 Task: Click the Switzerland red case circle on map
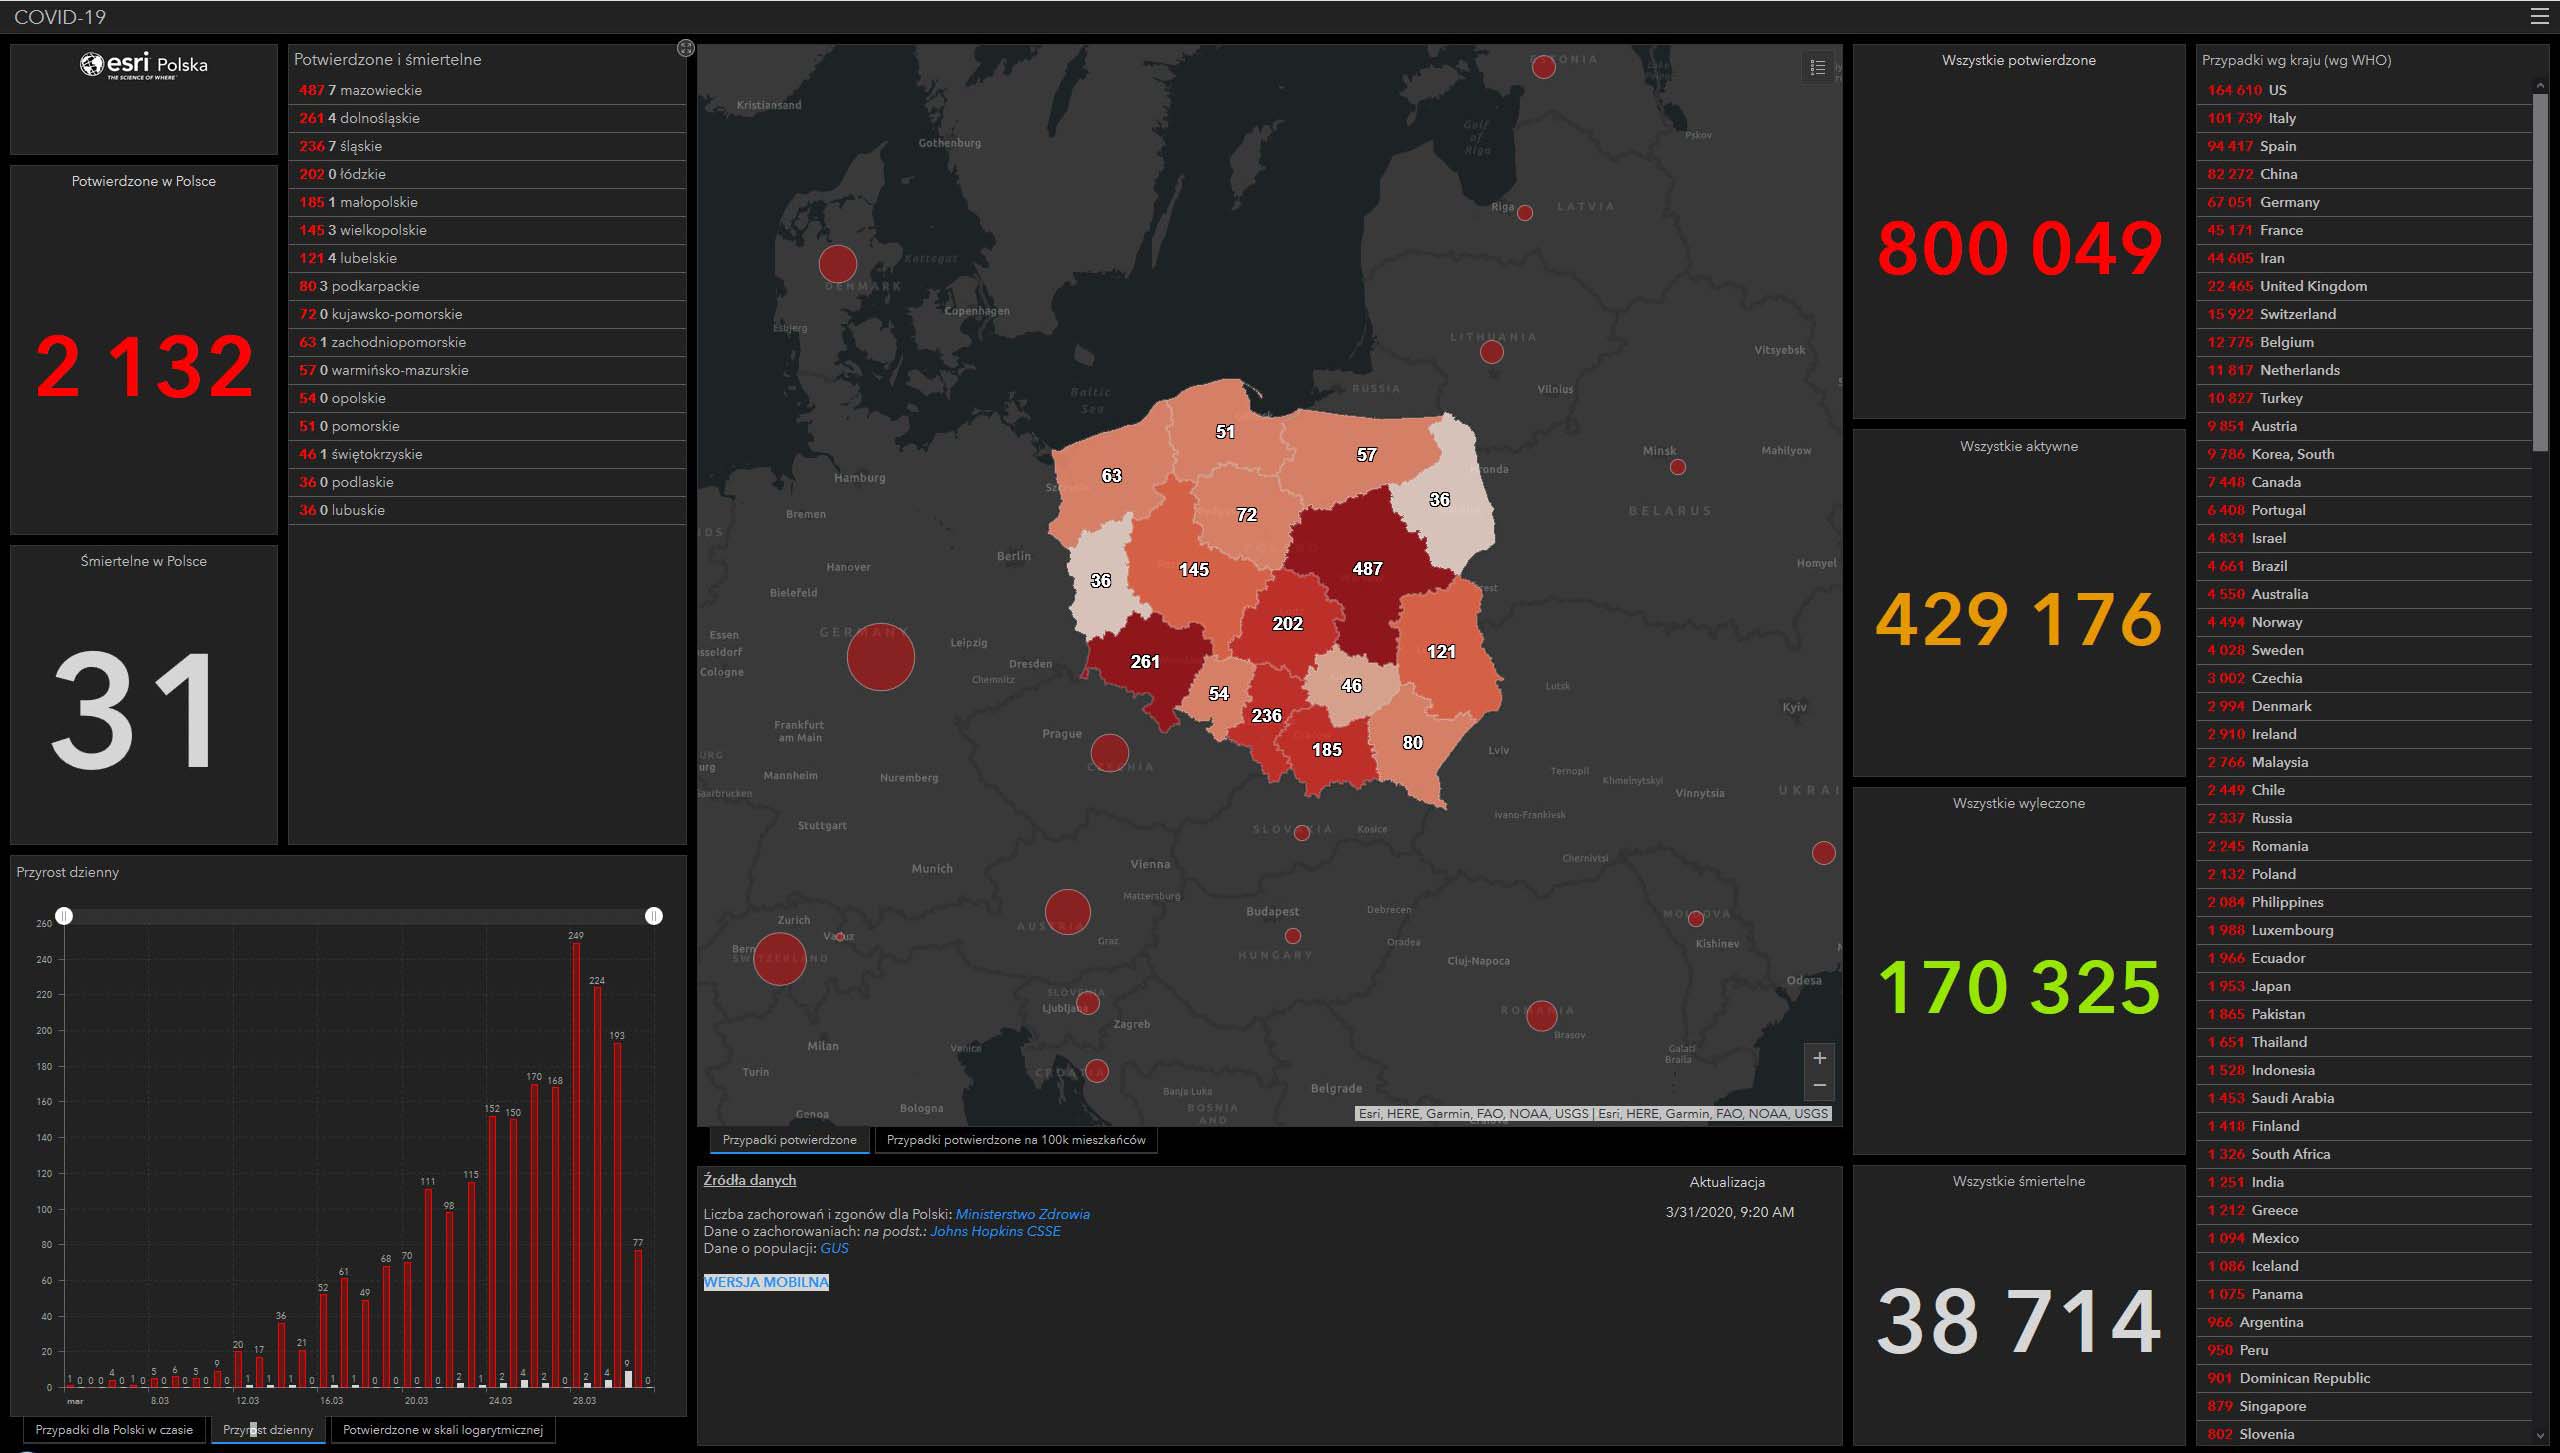(x=779, y=958)
